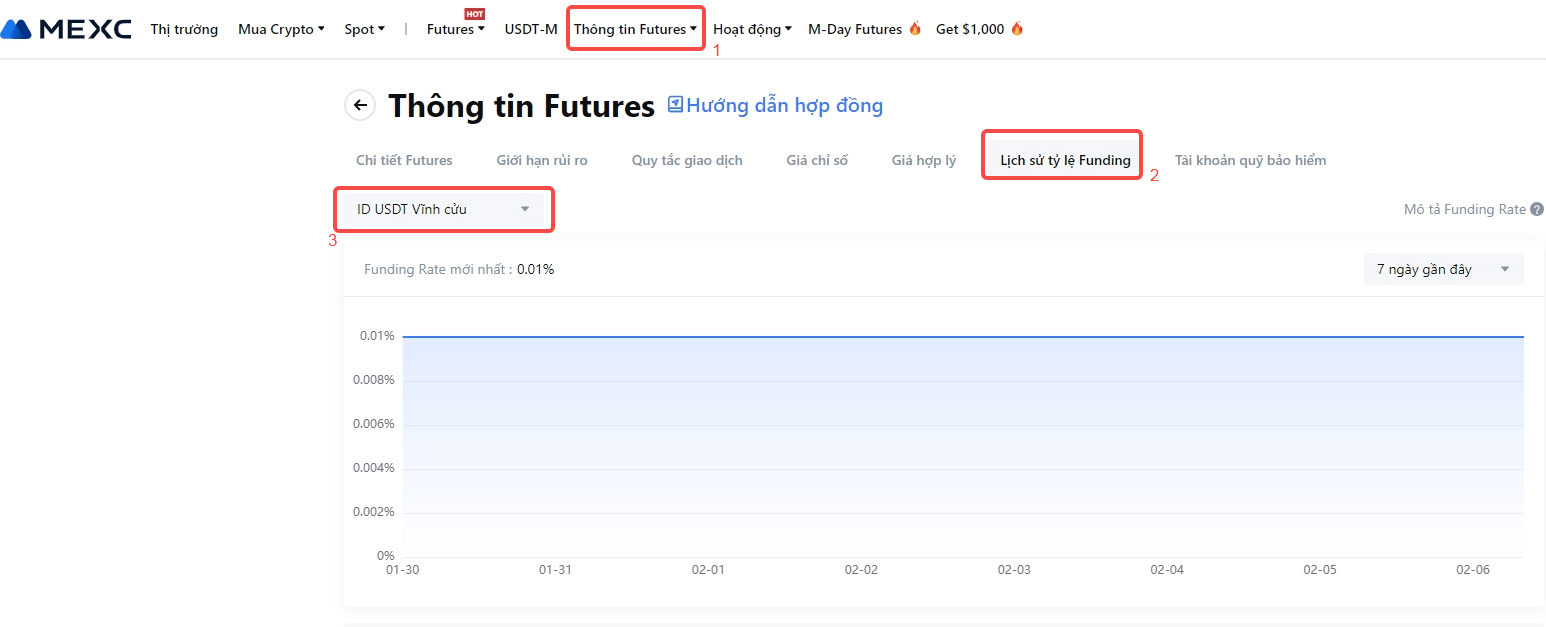Expand the Hoạt động menu

click(x=752, y=29)
